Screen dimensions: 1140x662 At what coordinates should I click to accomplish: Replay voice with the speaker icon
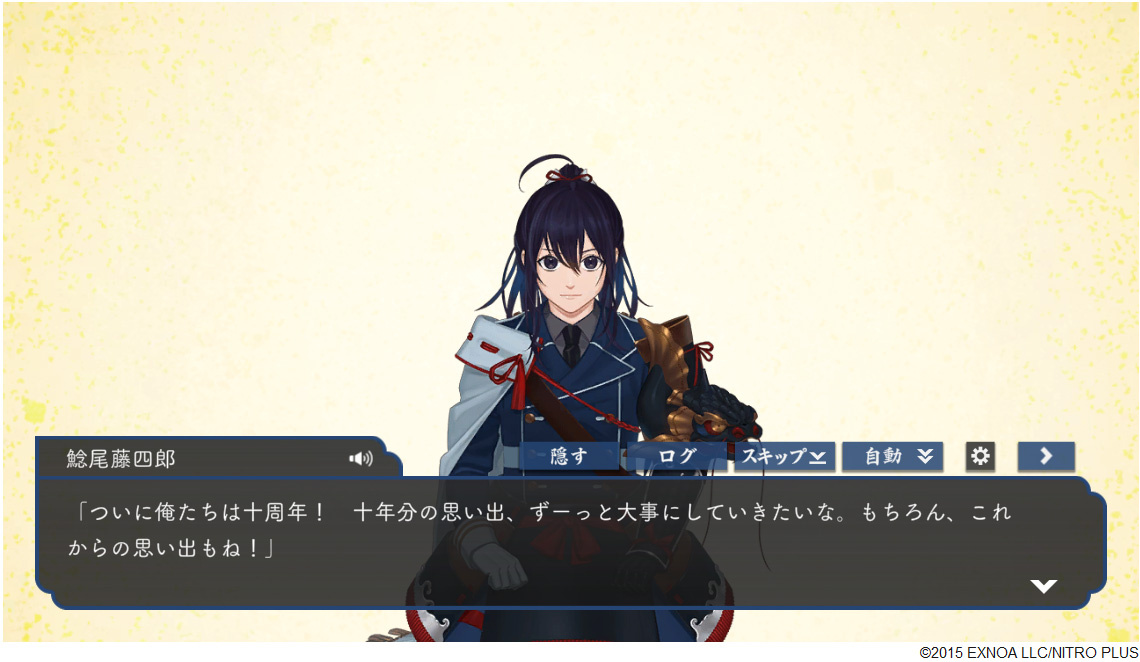[x=361, y=459]
